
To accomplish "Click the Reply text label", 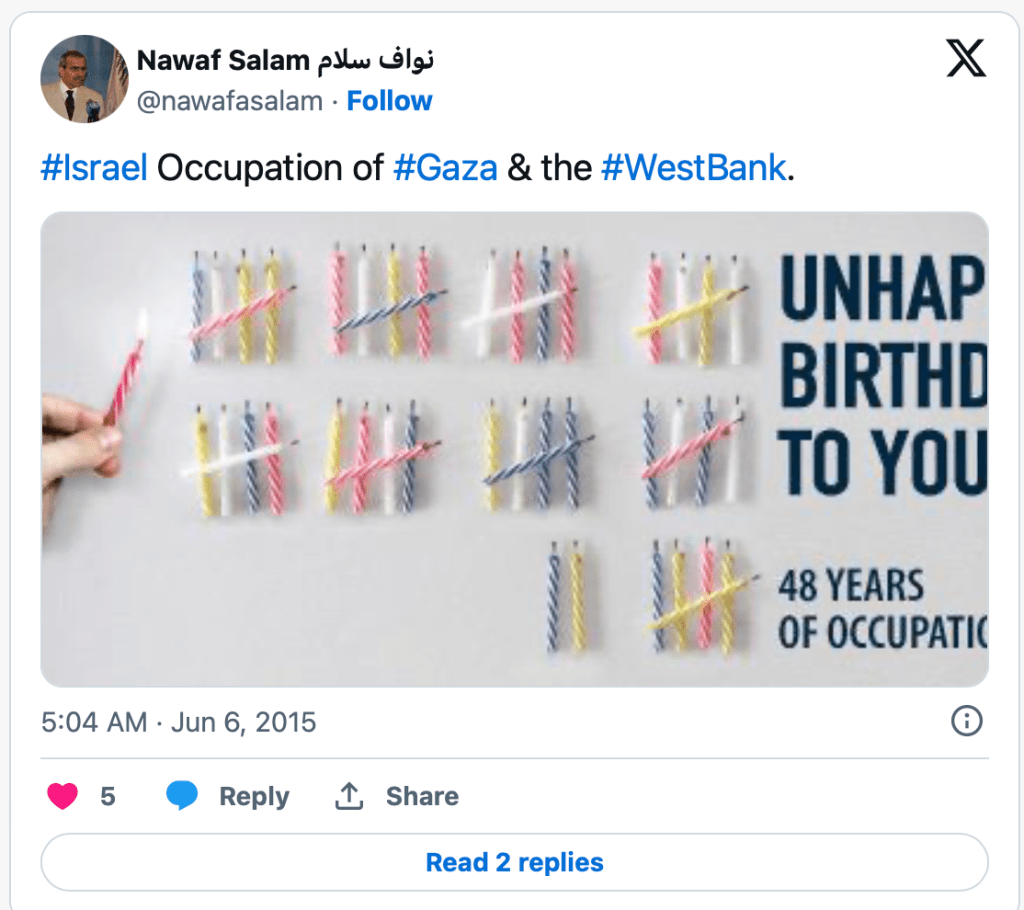I will coord(254,796).
